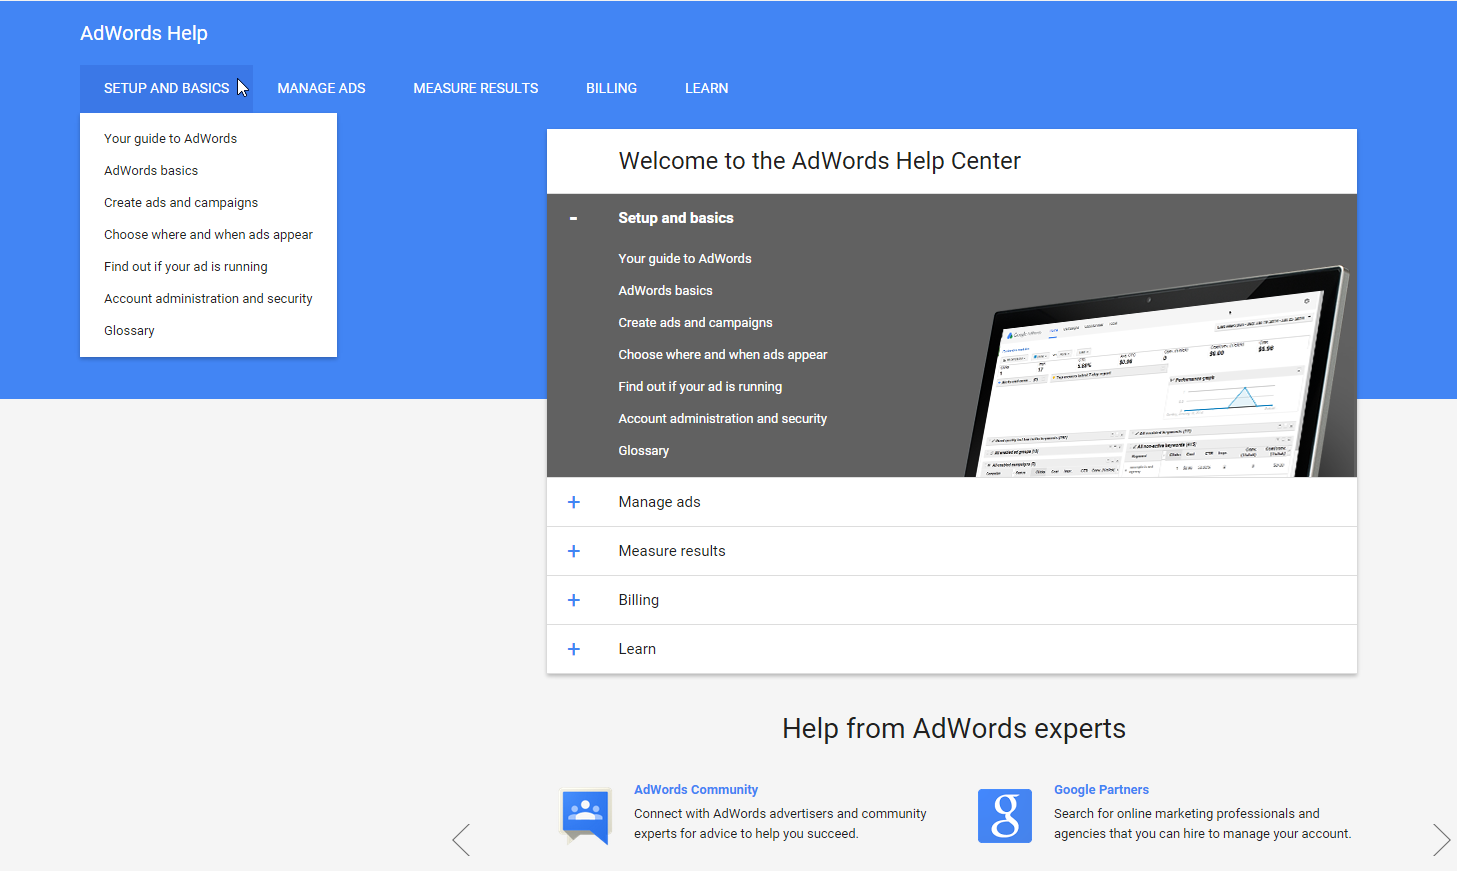Select 'Glossary' from the open menu

(x=129, y=330)
